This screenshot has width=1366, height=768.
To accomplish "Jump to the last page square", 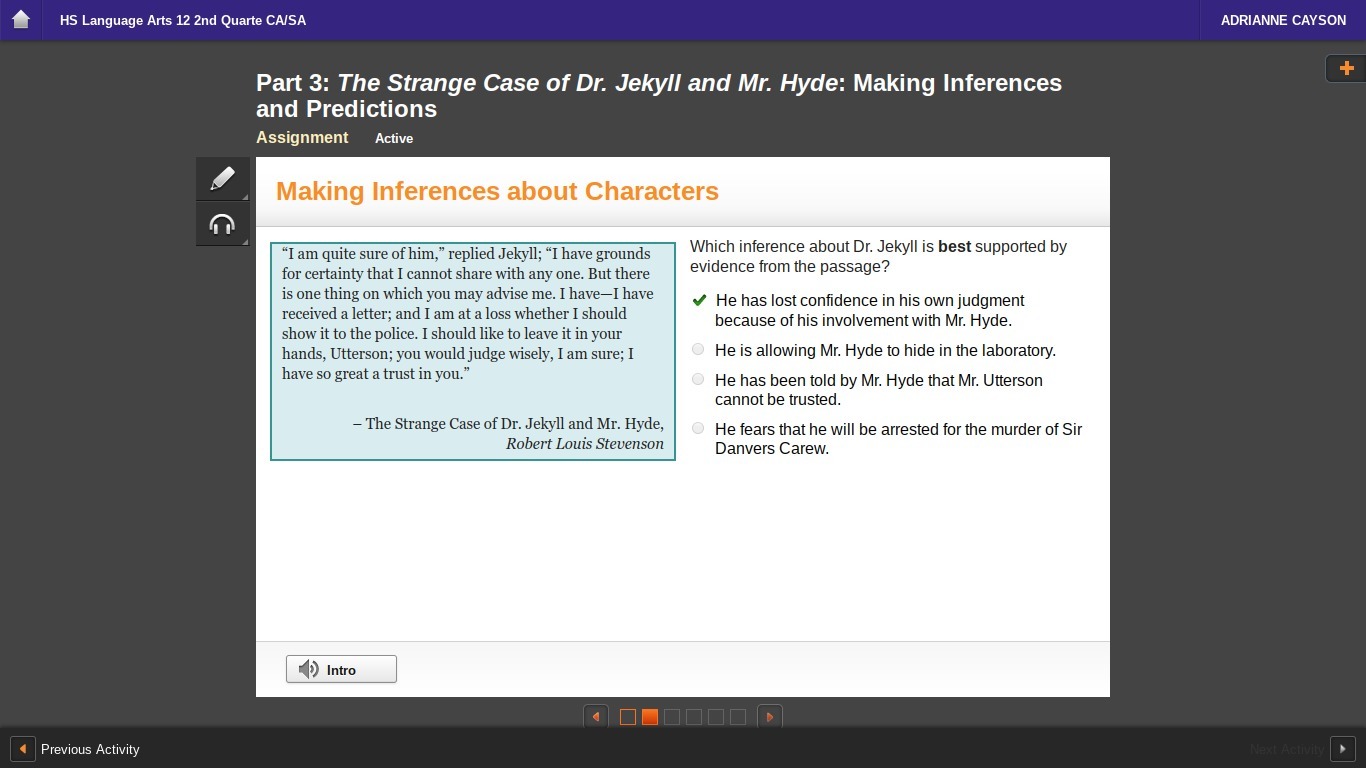I will [738, 717].
